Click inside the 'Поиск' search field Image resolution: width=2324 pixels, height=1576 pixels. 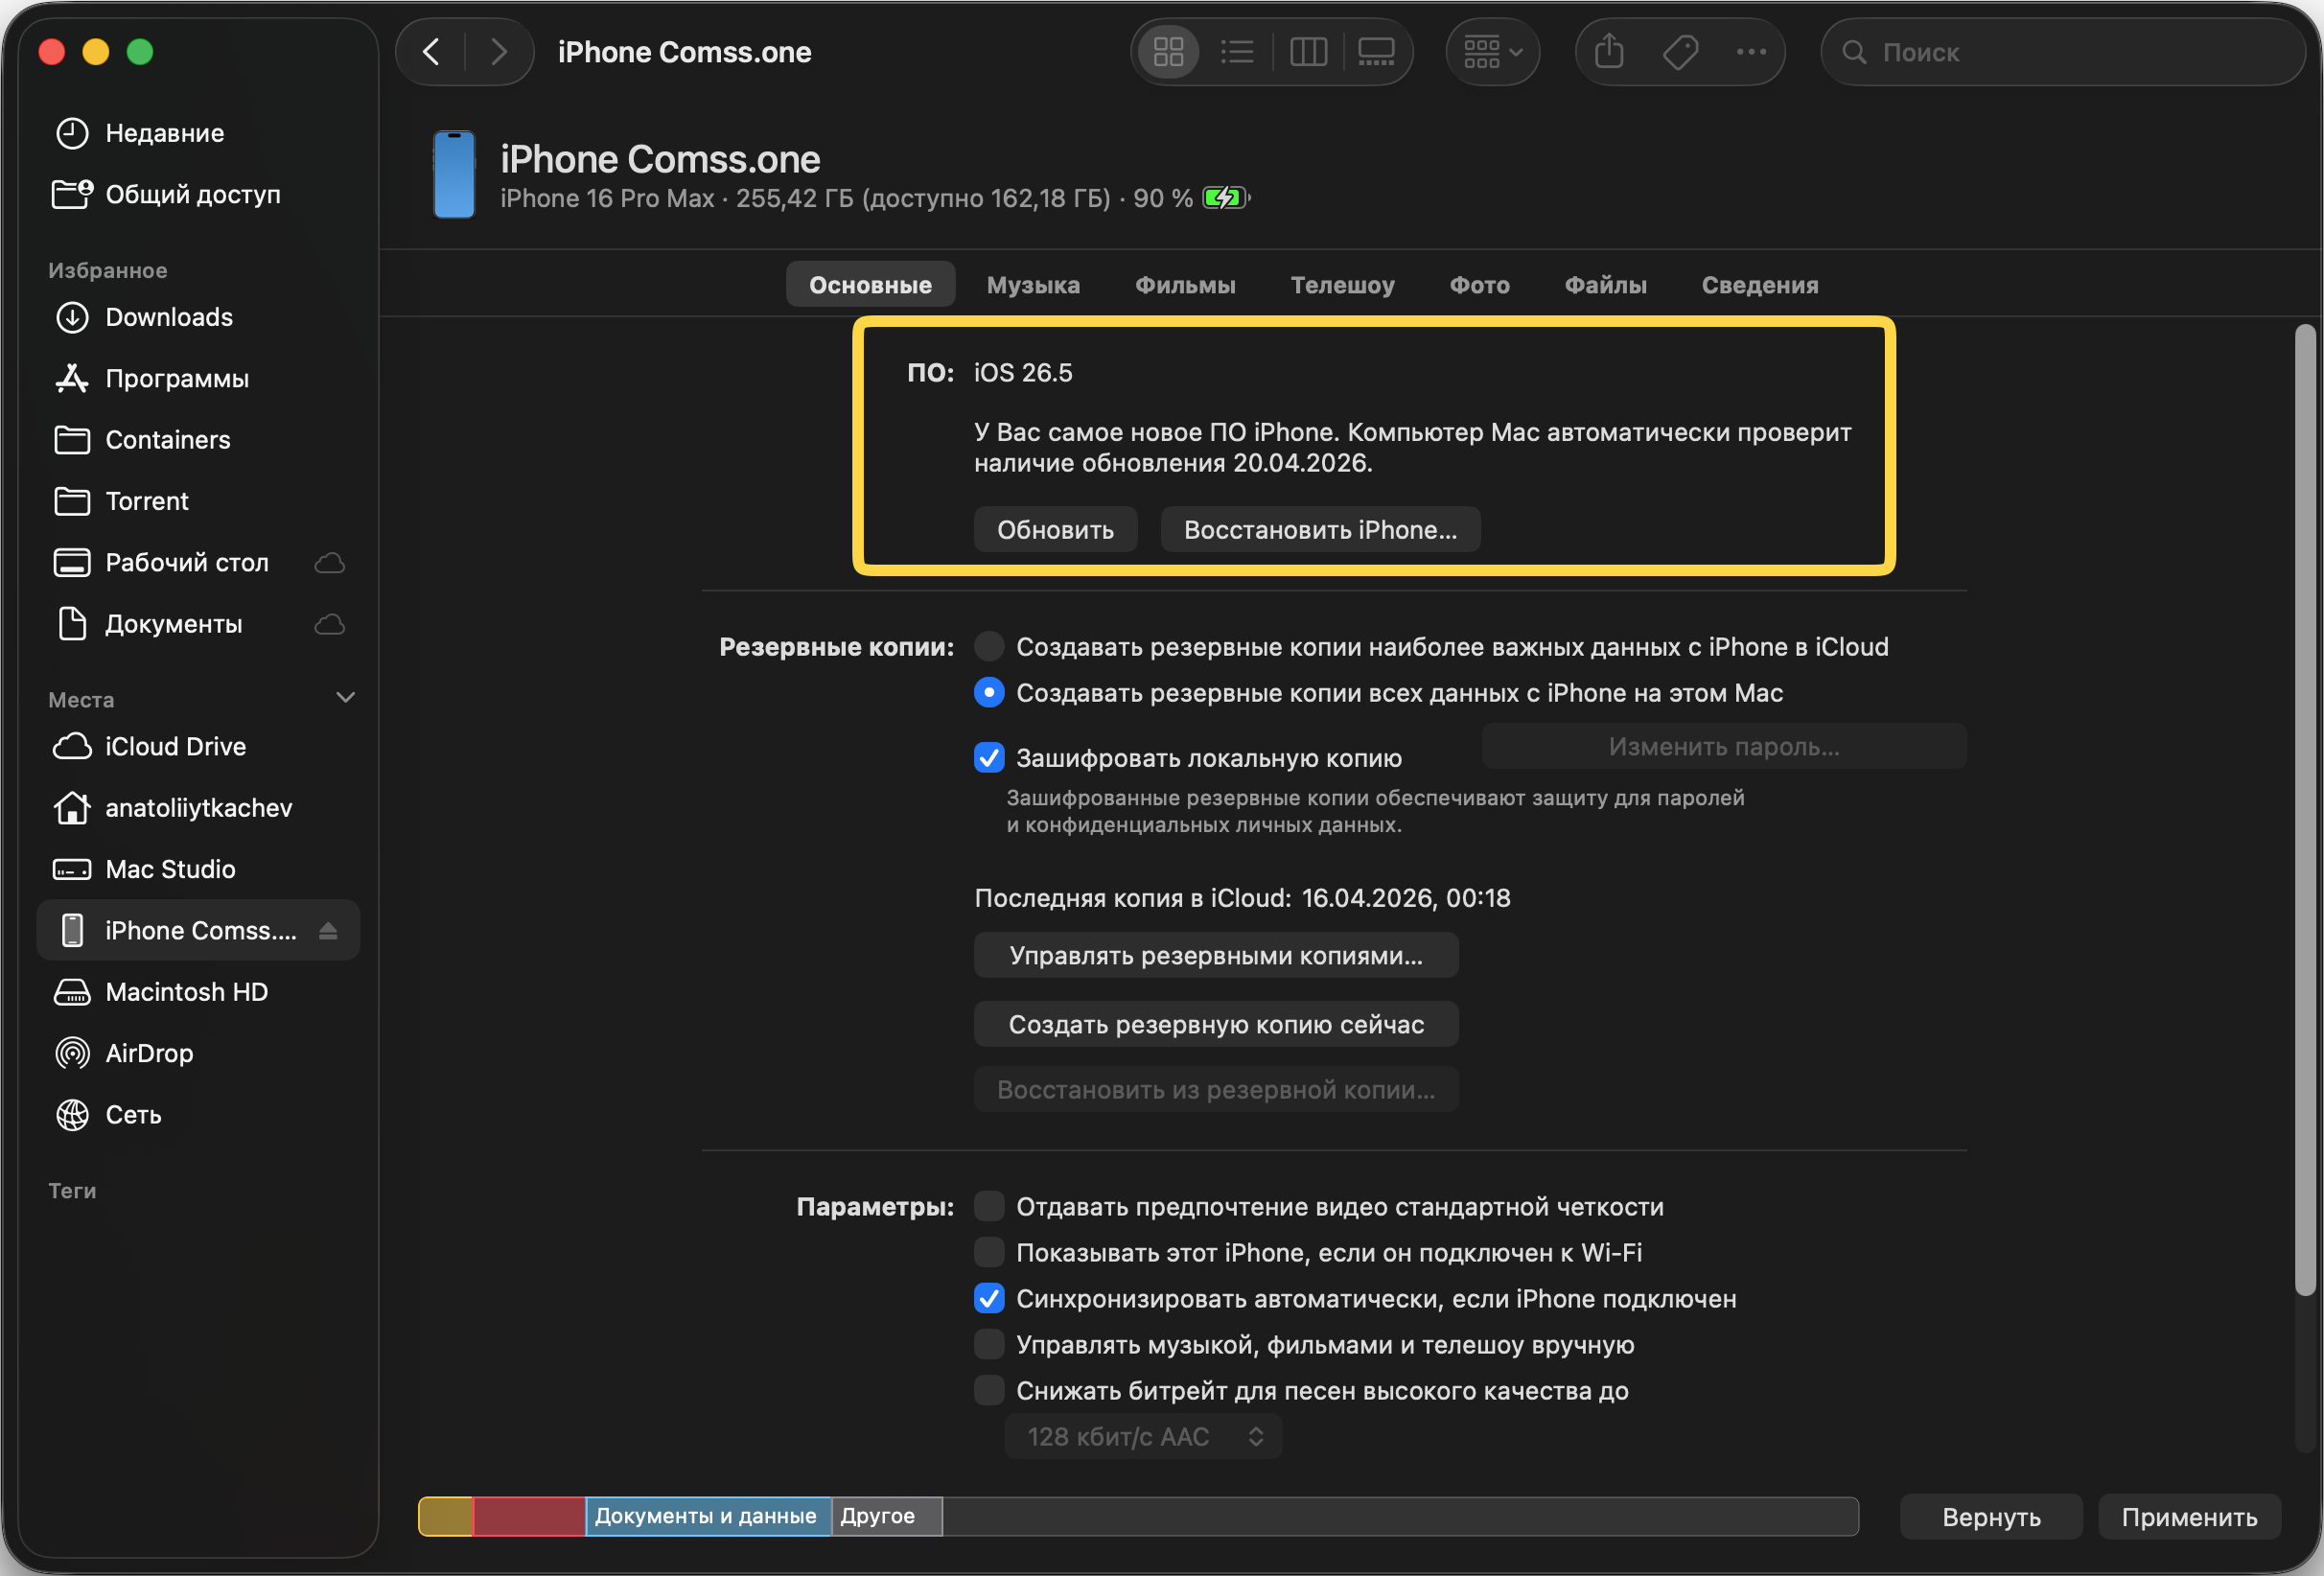[2060, 51]
